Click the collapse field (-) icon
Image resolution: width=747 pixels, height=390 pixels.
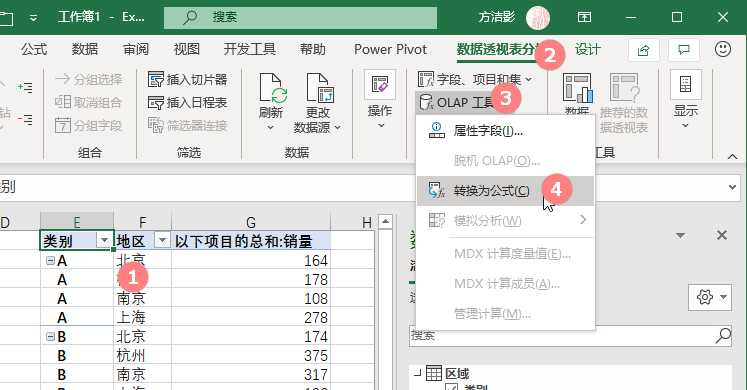click(x=25, y=120)
